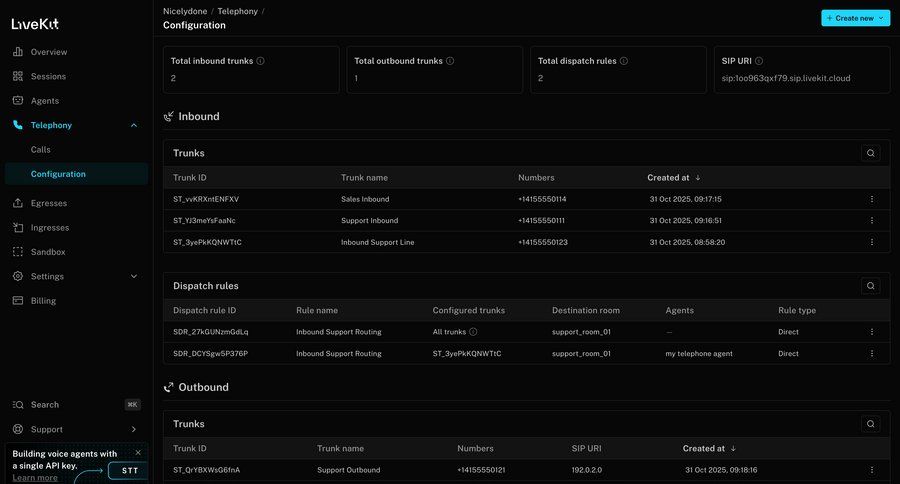Image resolution: width=900 pixels, height=484 pixels.
Task: Click the SIP URI value sip:1oo963qxf79.sip.livekit.cloud
Action: pyautogui.click(x=786, y=78)
